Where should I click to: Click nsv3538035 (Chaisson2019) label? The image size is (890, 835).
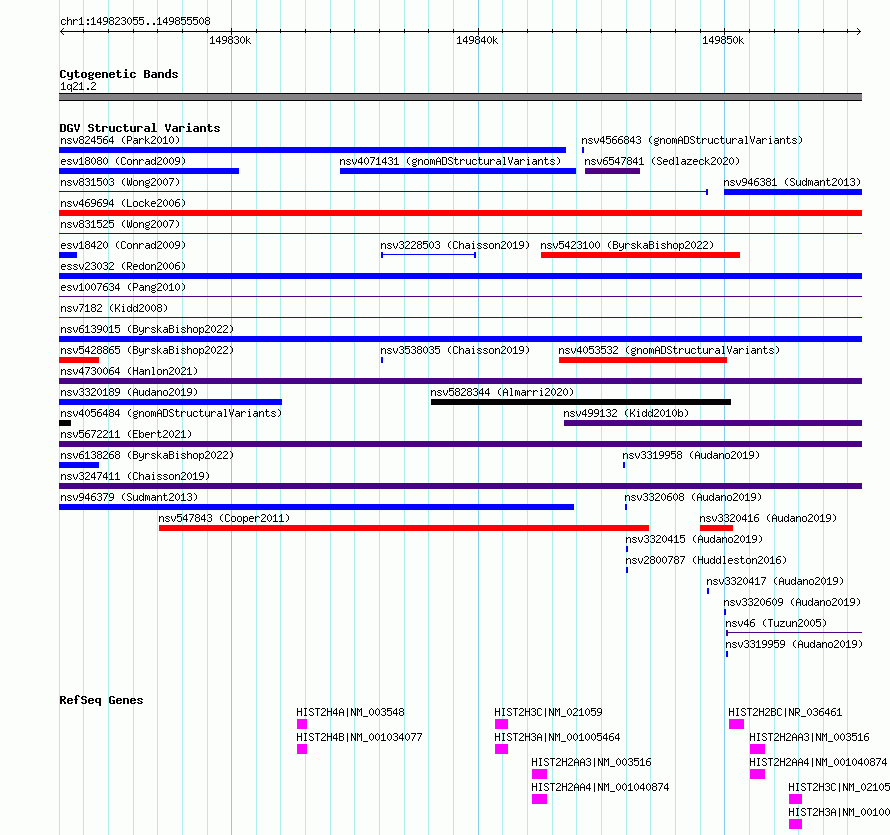[455, 350]
